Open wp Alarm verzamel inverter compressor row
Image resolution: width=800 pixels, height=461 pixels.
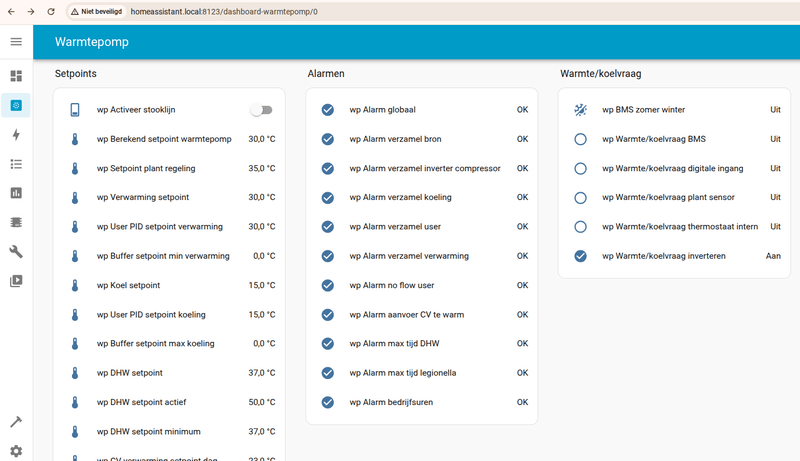point(422,168)
